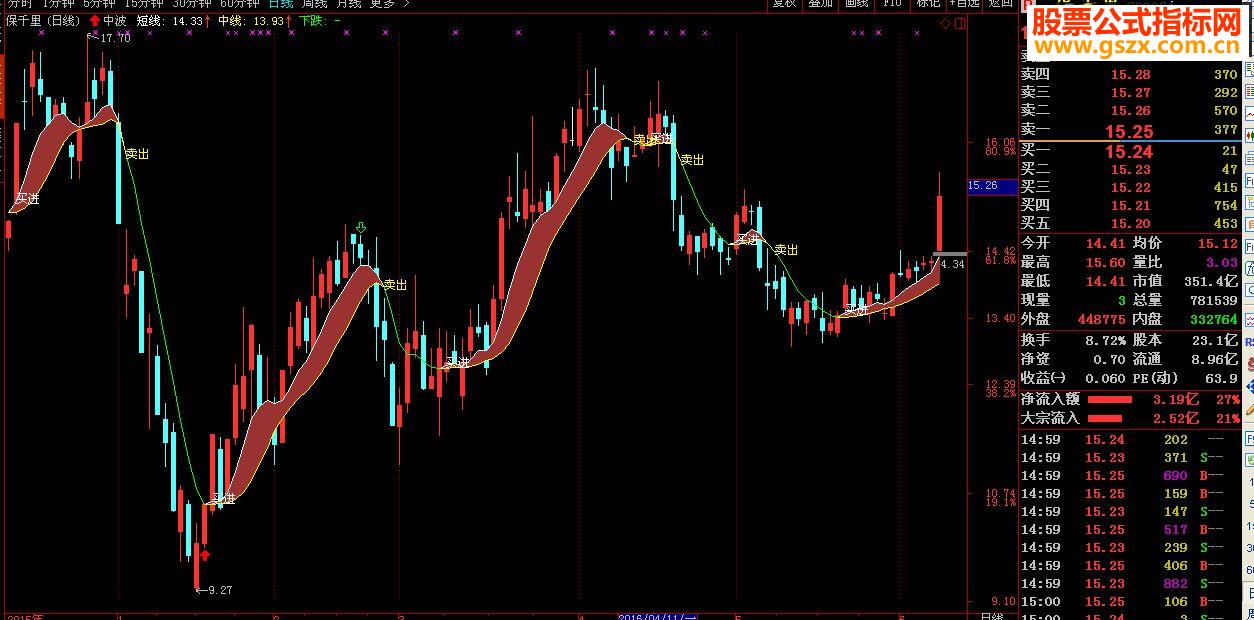1254x620 pixels.
Task: Click the 买进 signal near the 9.27 bottom
Action: click(x=222, y=498)
